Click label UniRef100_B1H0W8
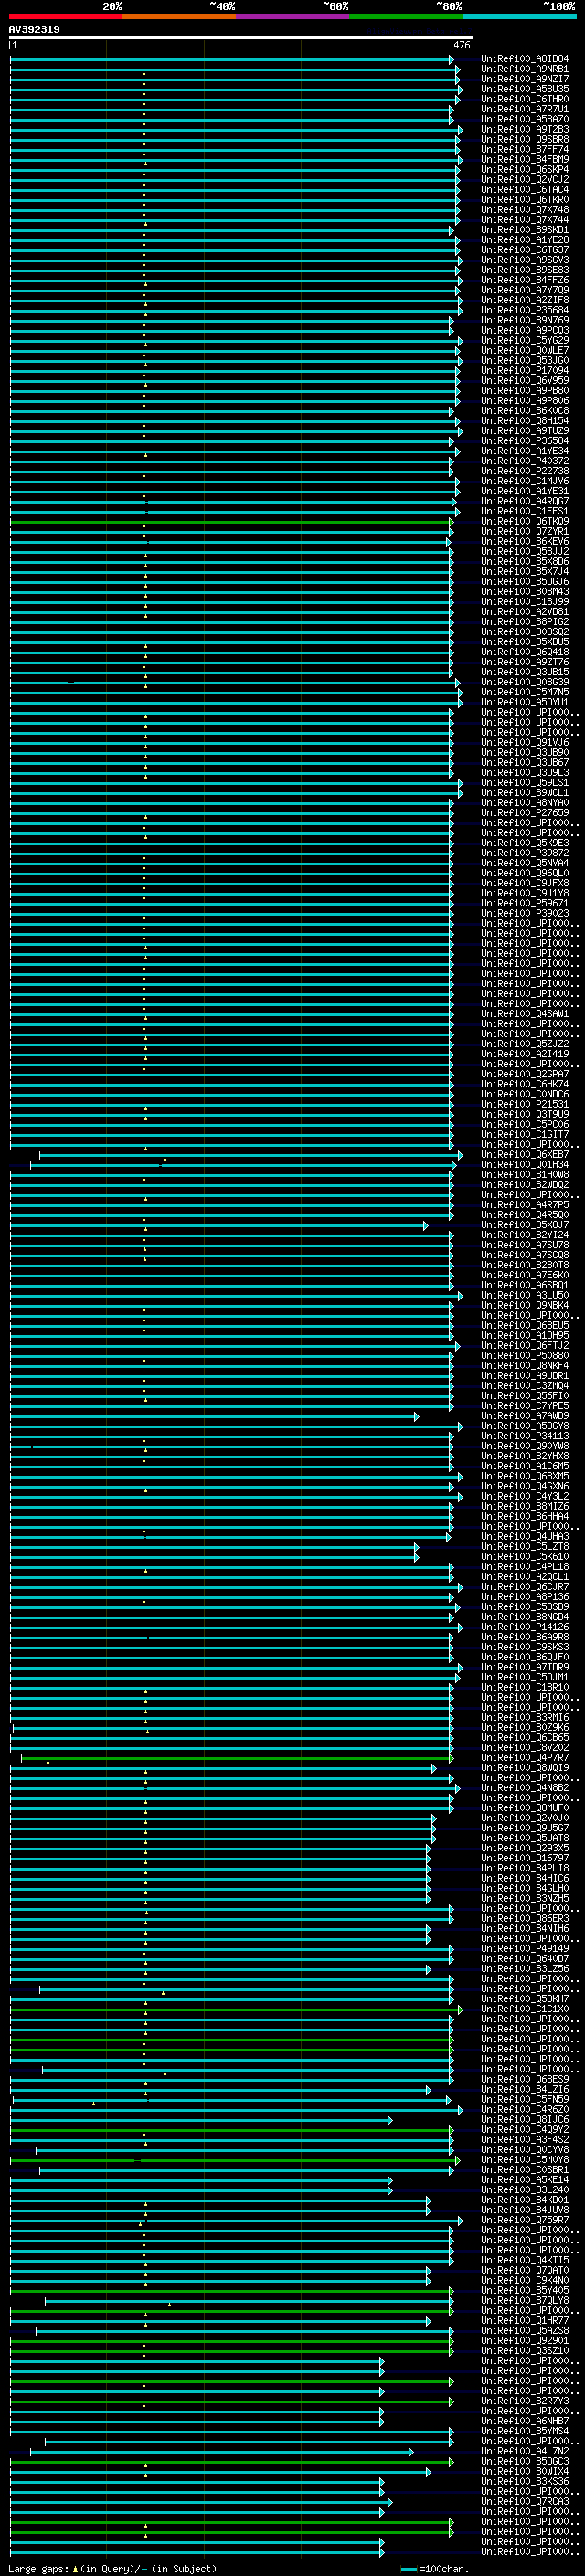The width and height of the screenshot is (585, 2576). coord(525,1174)
